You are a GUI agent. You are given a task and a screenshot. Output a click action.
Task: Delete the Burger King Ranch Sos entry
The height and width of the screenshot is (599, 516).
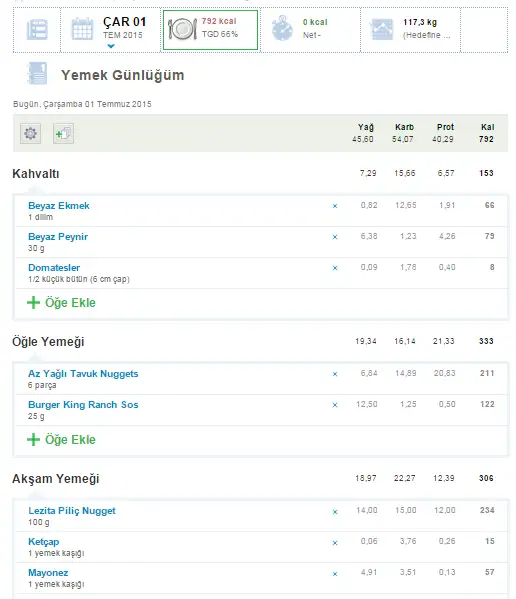point(335,405)
